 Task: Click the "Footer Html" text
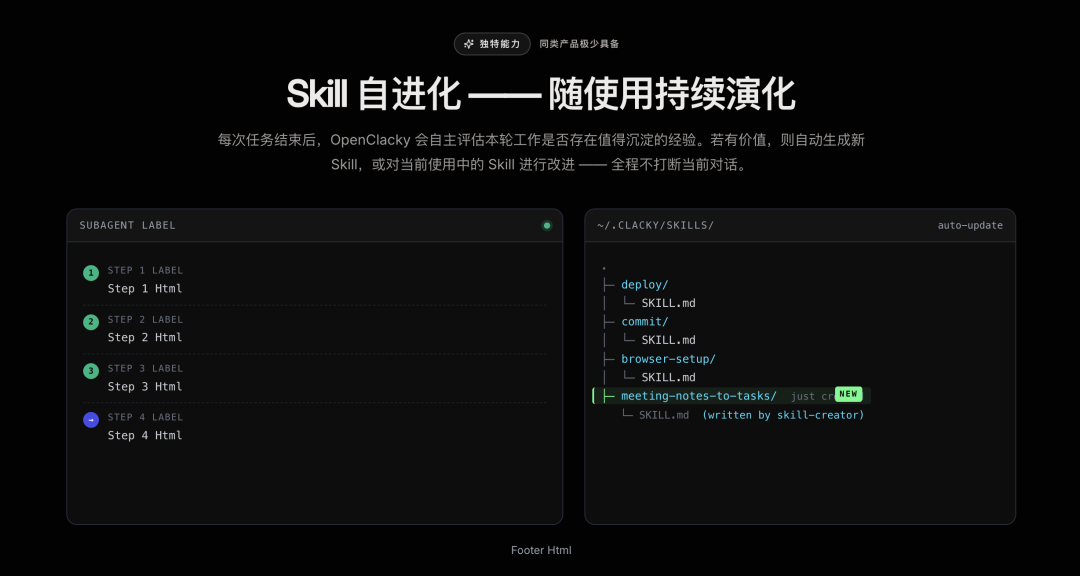(x=541, y=551)
